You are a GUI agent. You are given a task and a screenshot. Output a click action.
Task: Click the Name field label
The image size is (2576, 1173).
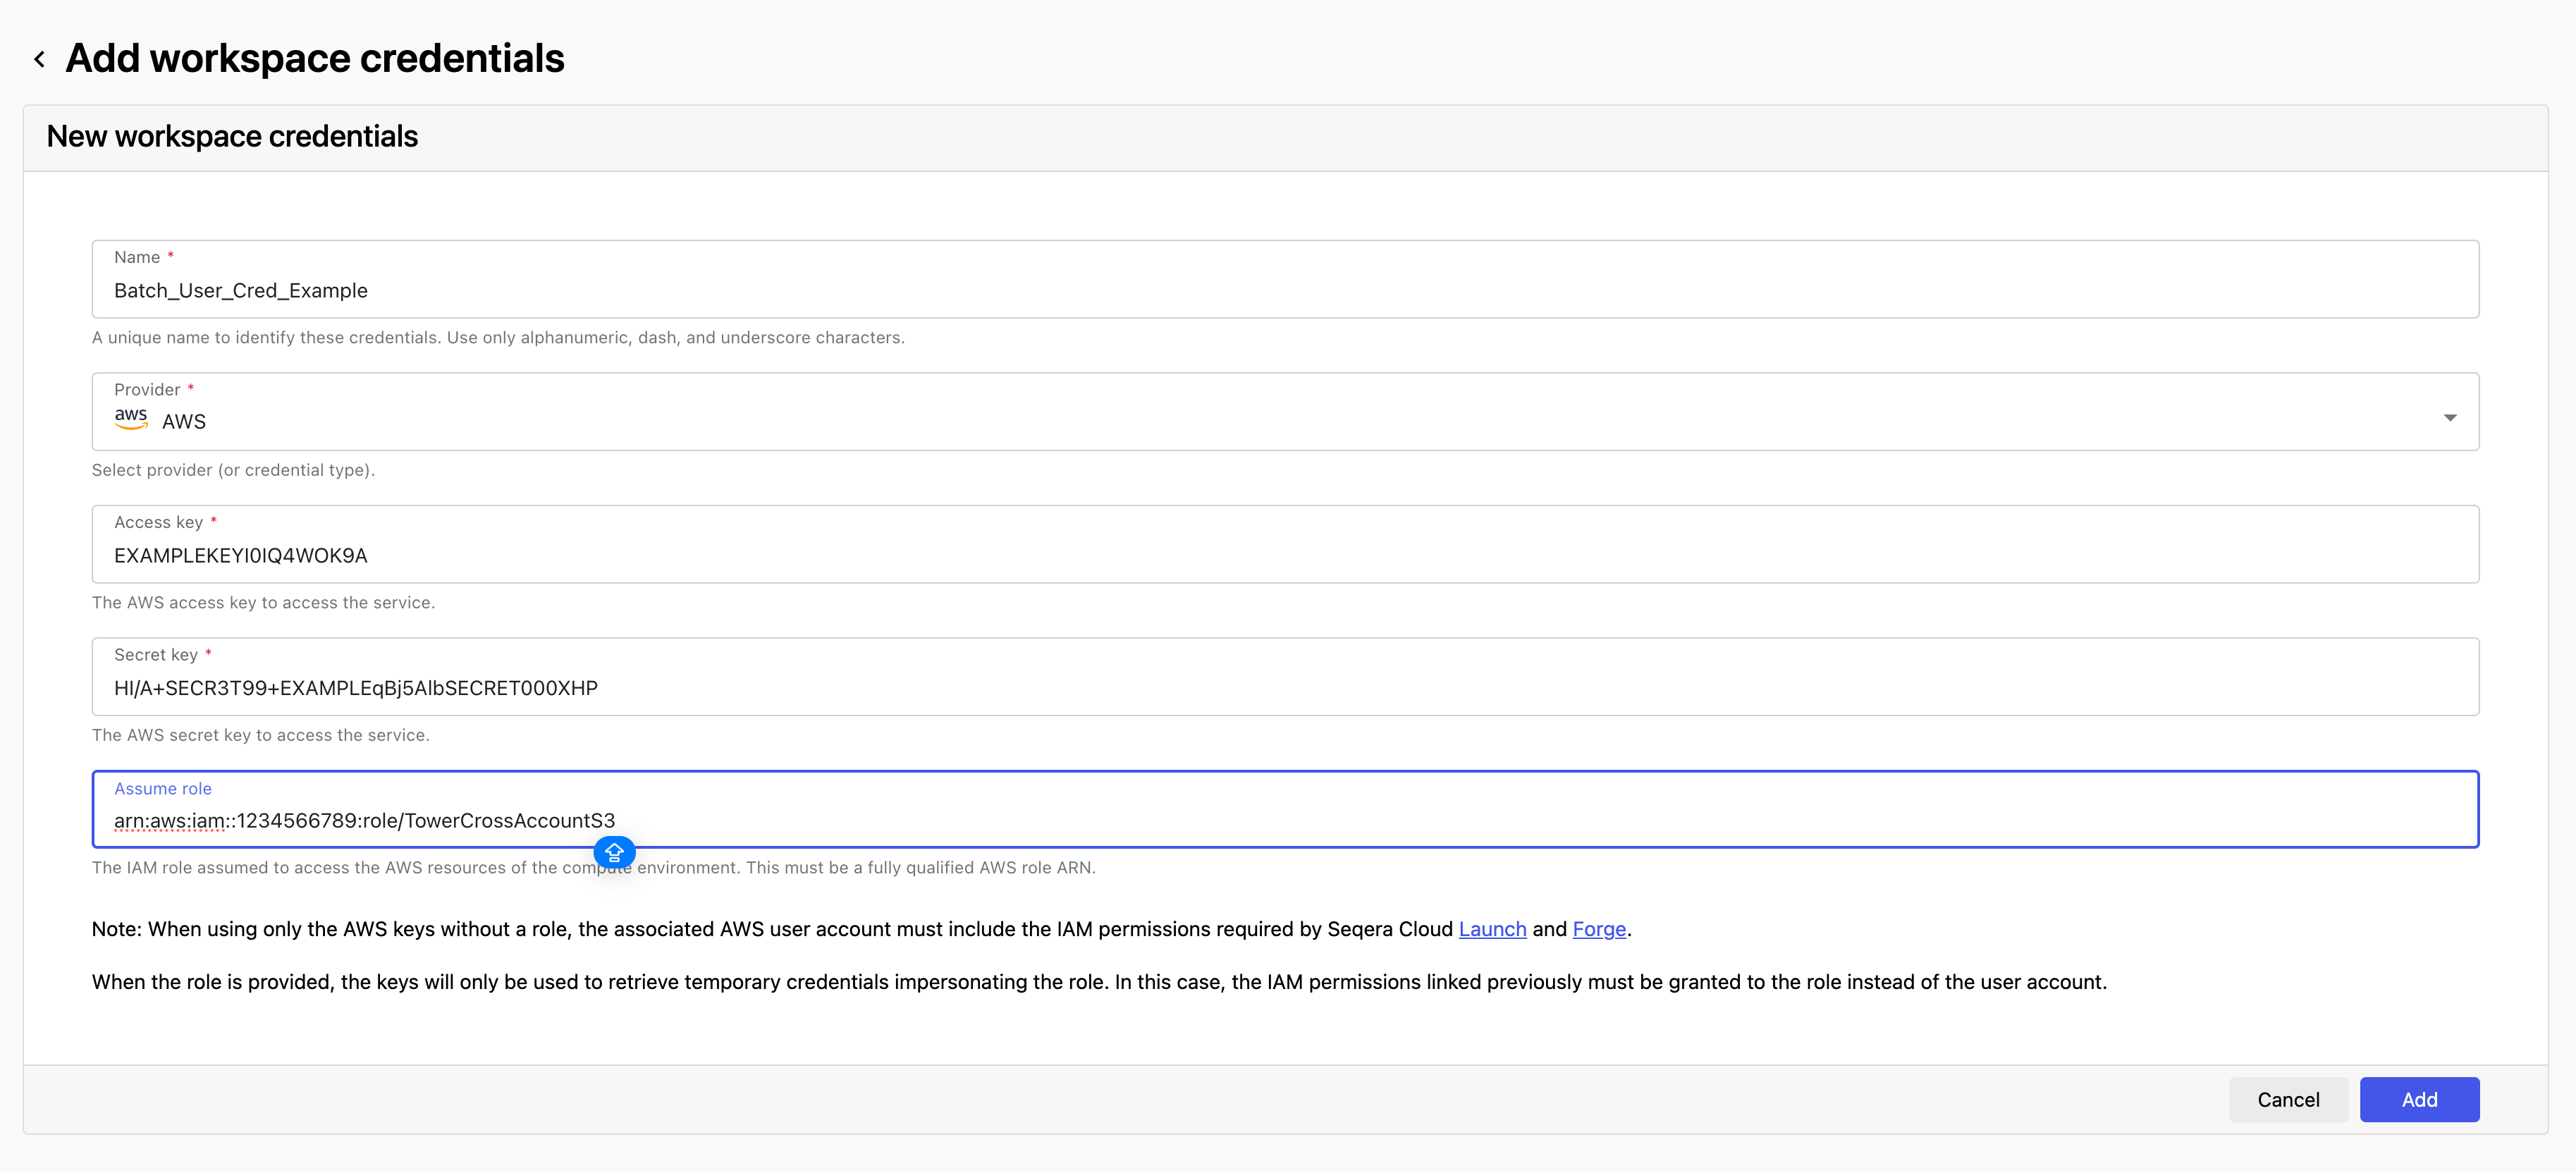pyautogui.click(x=137, y=258)
